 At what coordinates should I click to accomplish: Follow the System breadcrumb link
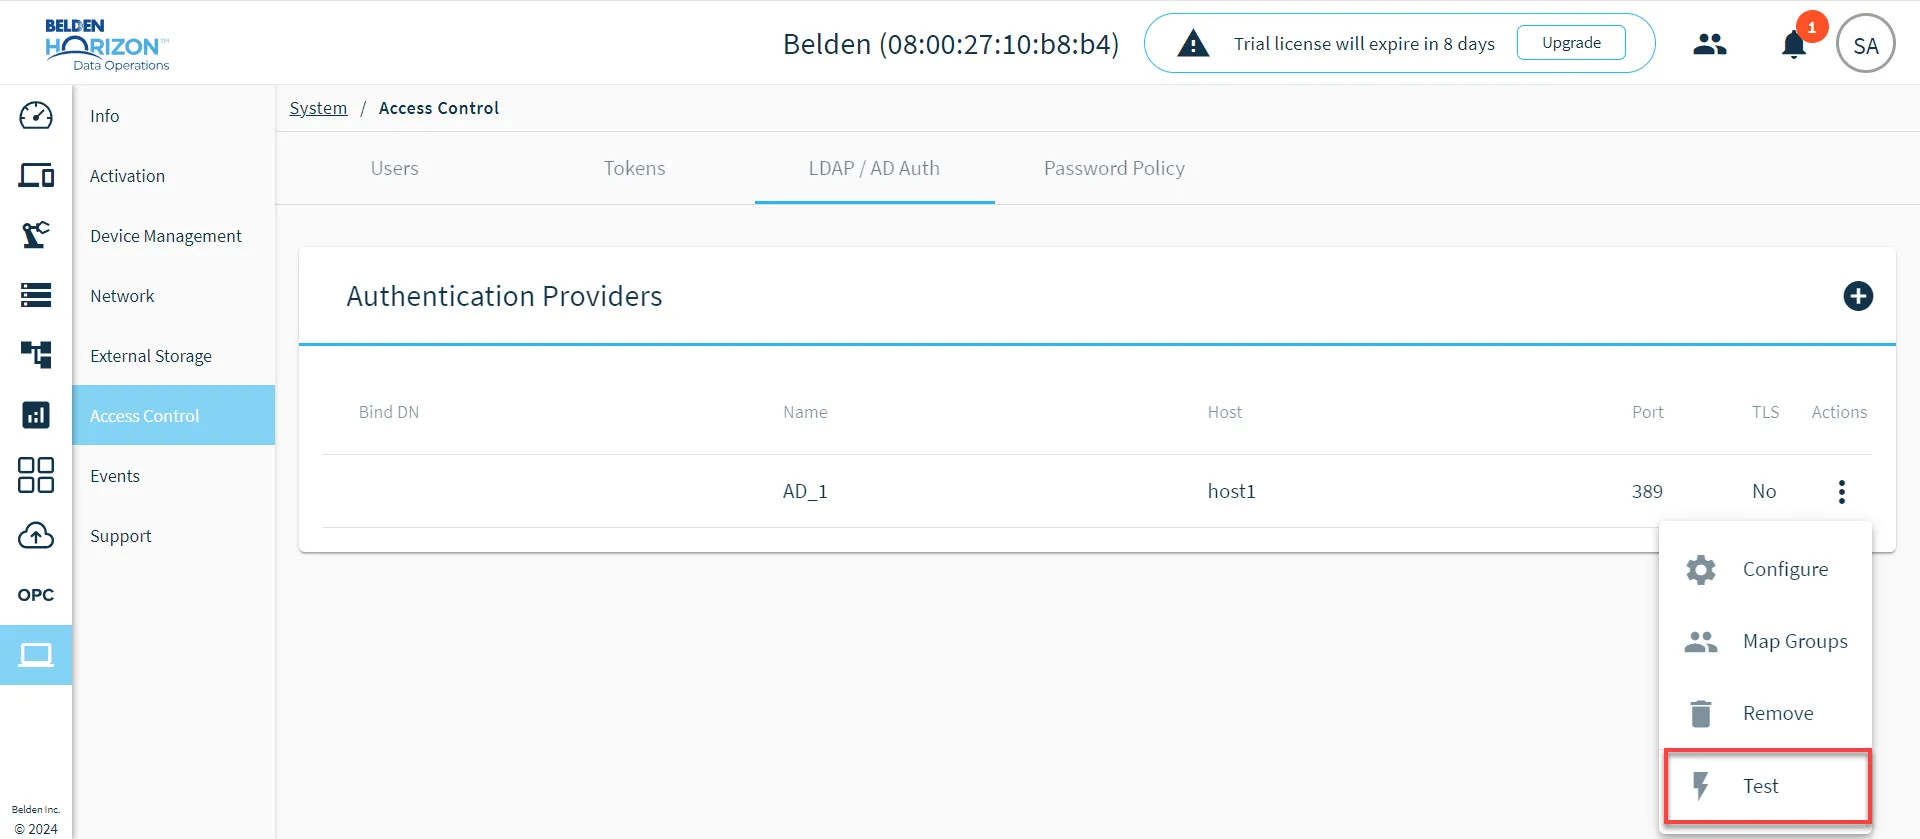(318, 108)
